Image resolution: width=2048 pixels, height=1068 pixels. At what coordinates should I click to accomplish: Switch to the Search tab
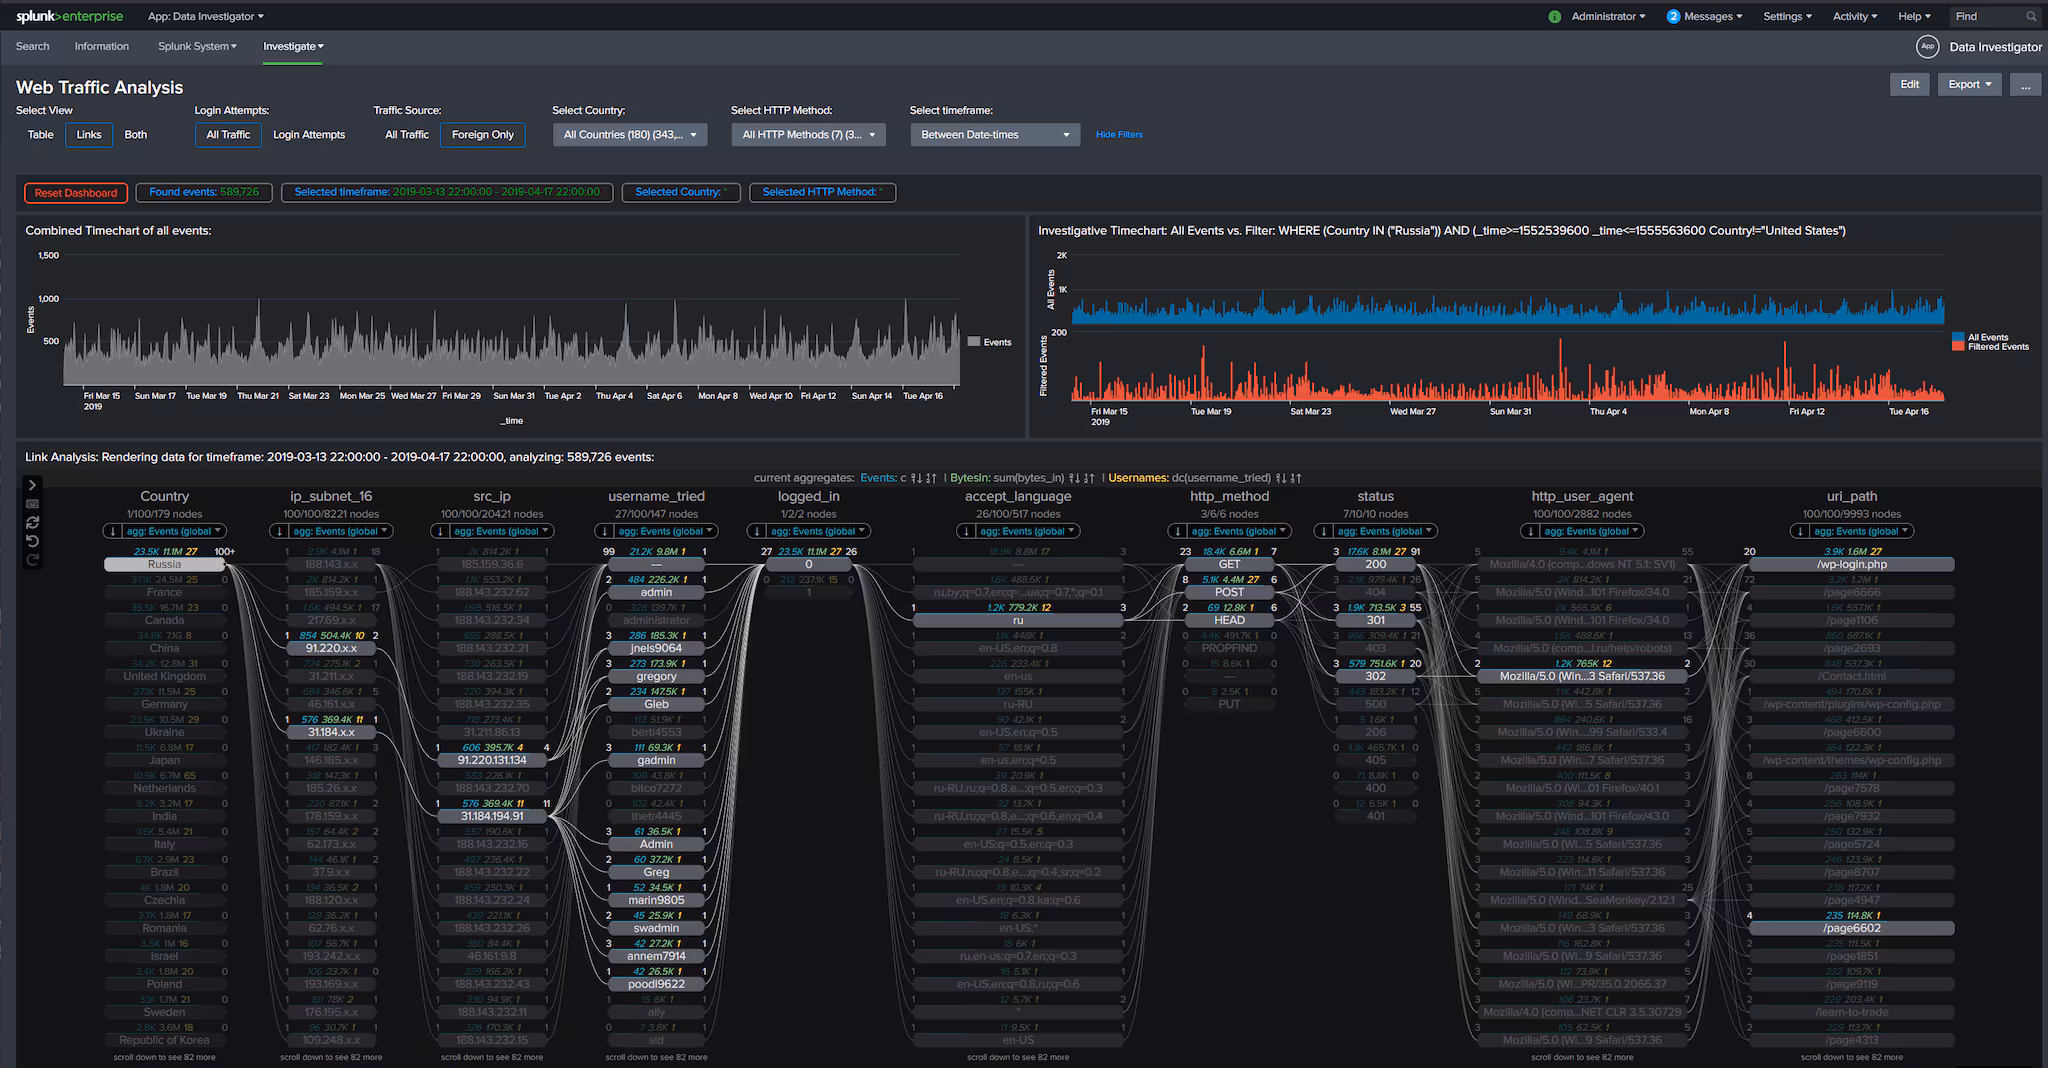[32, 46]
